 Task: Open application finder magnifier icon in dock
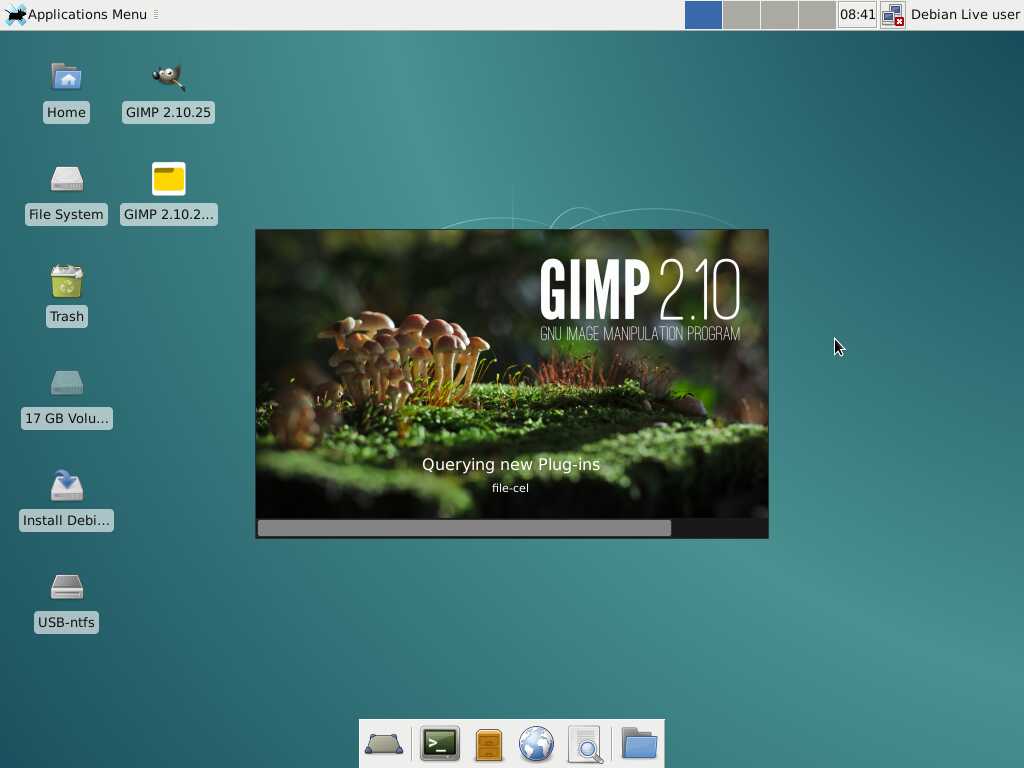click(x=585, y=744)
